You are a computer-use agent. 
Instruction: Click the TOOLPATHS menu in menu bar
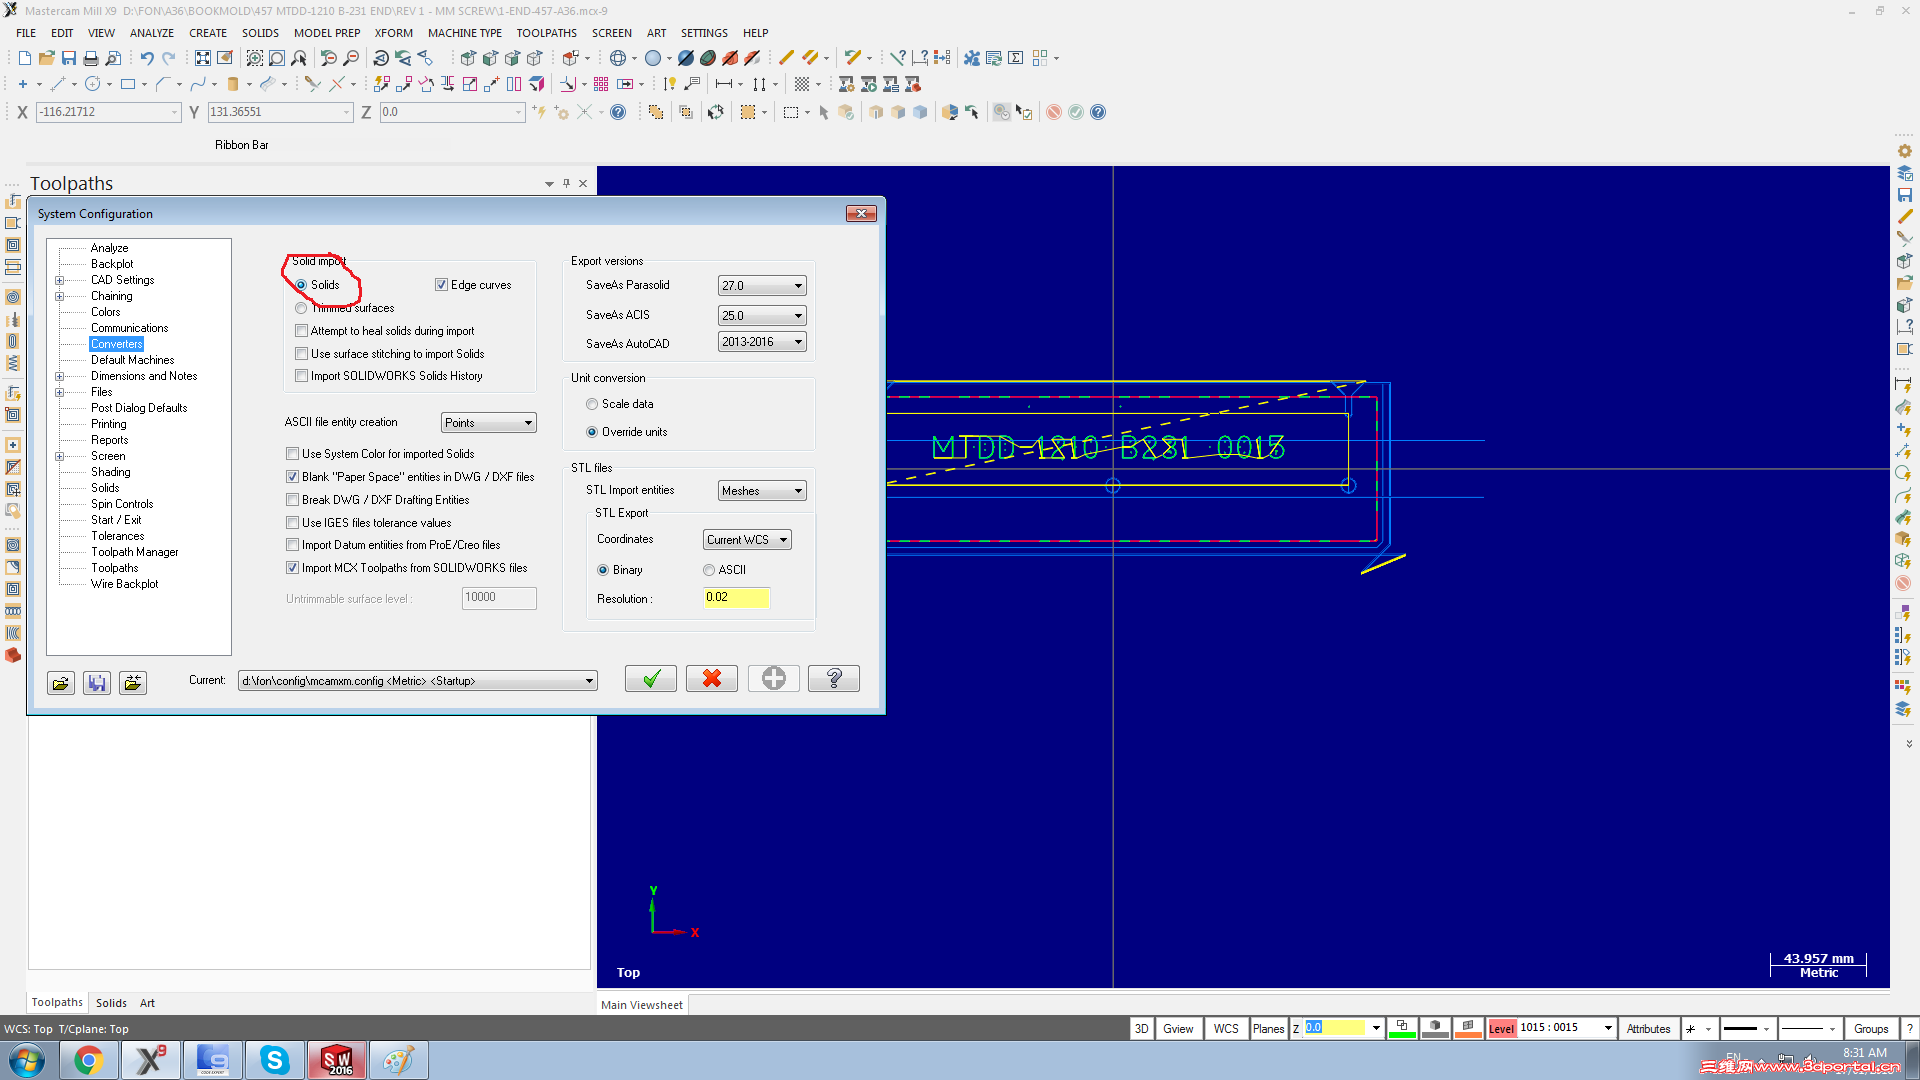[539, 32]
